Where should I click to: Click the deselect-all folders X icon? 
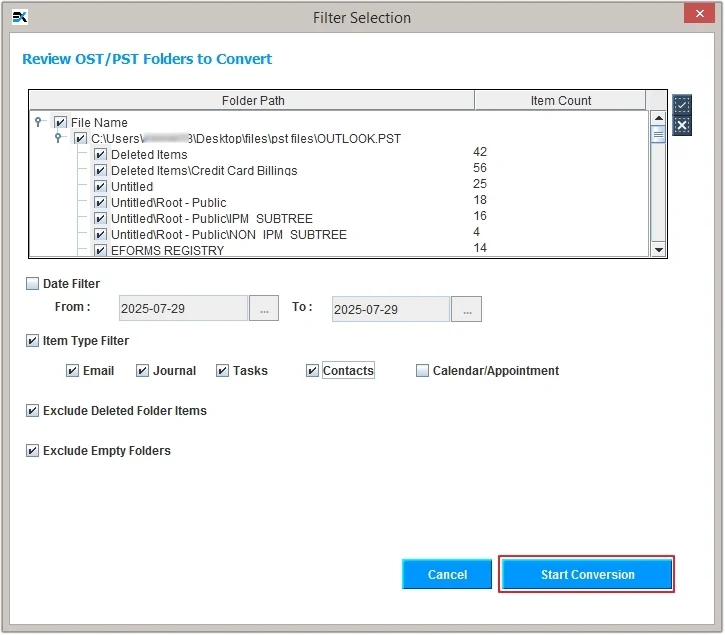point(682,126)
